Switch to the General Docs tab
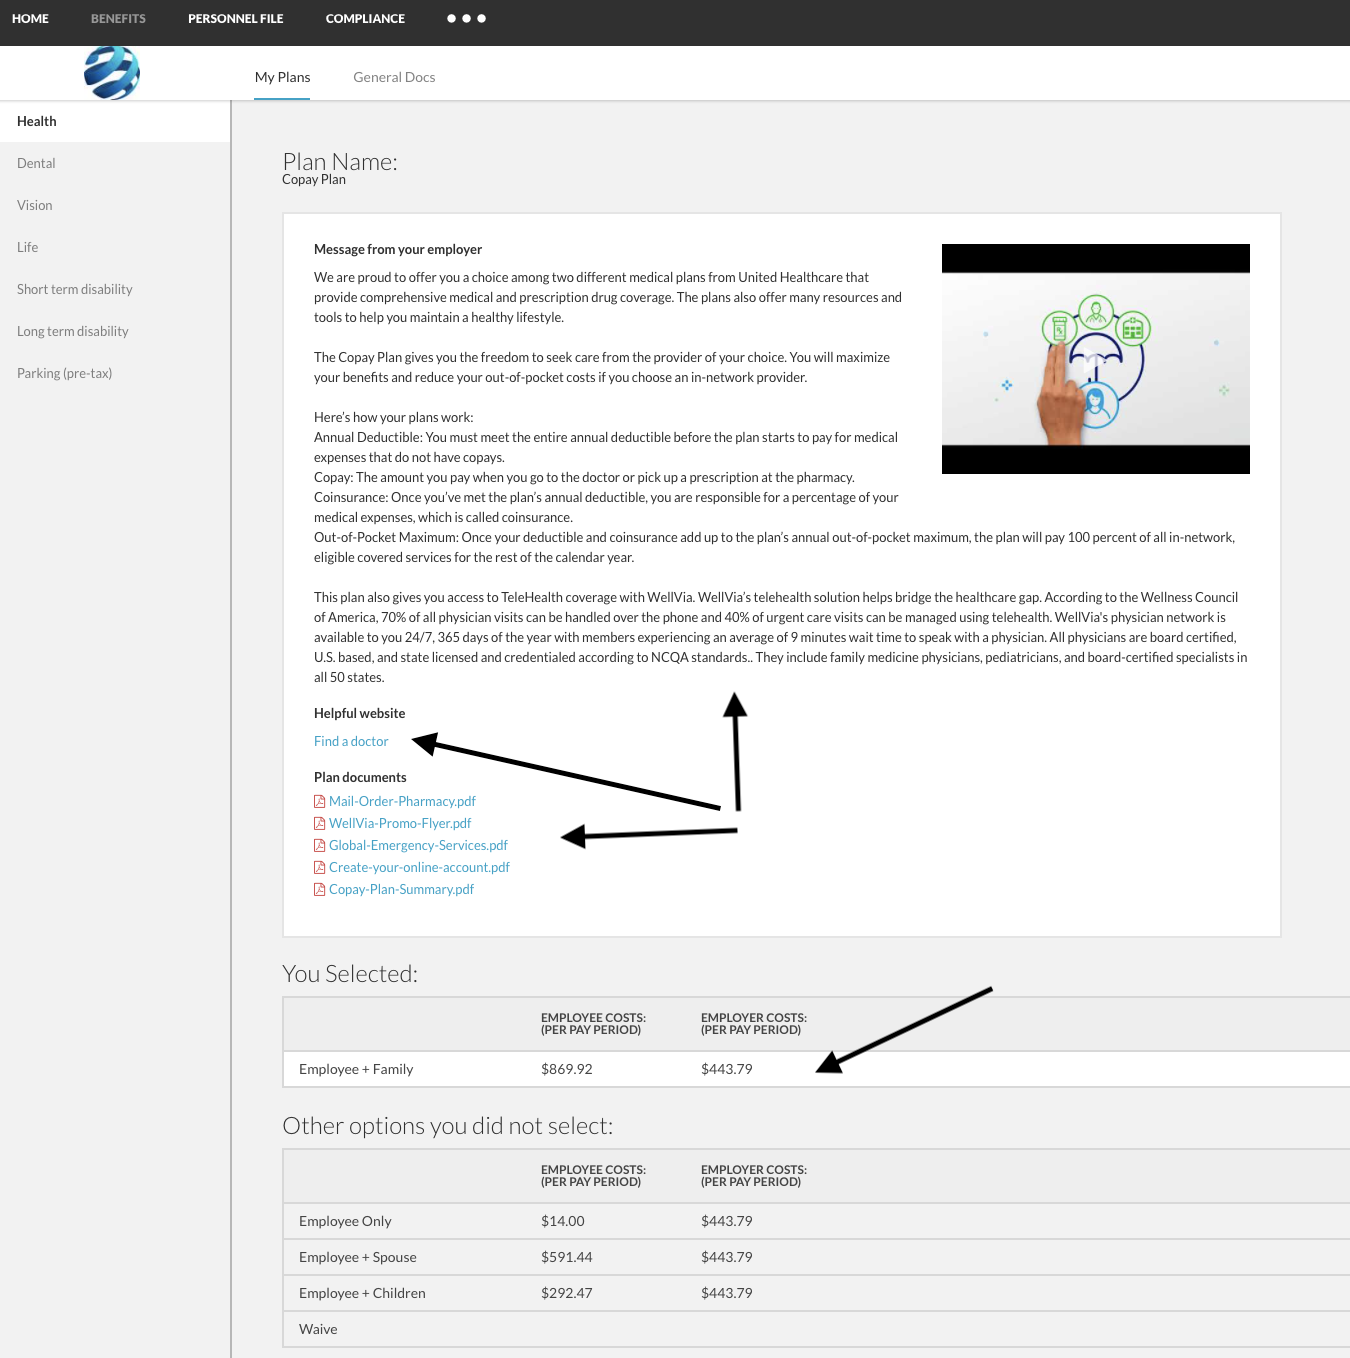The width and height of the screenshot is (1350, 1358). coord(394,77)
